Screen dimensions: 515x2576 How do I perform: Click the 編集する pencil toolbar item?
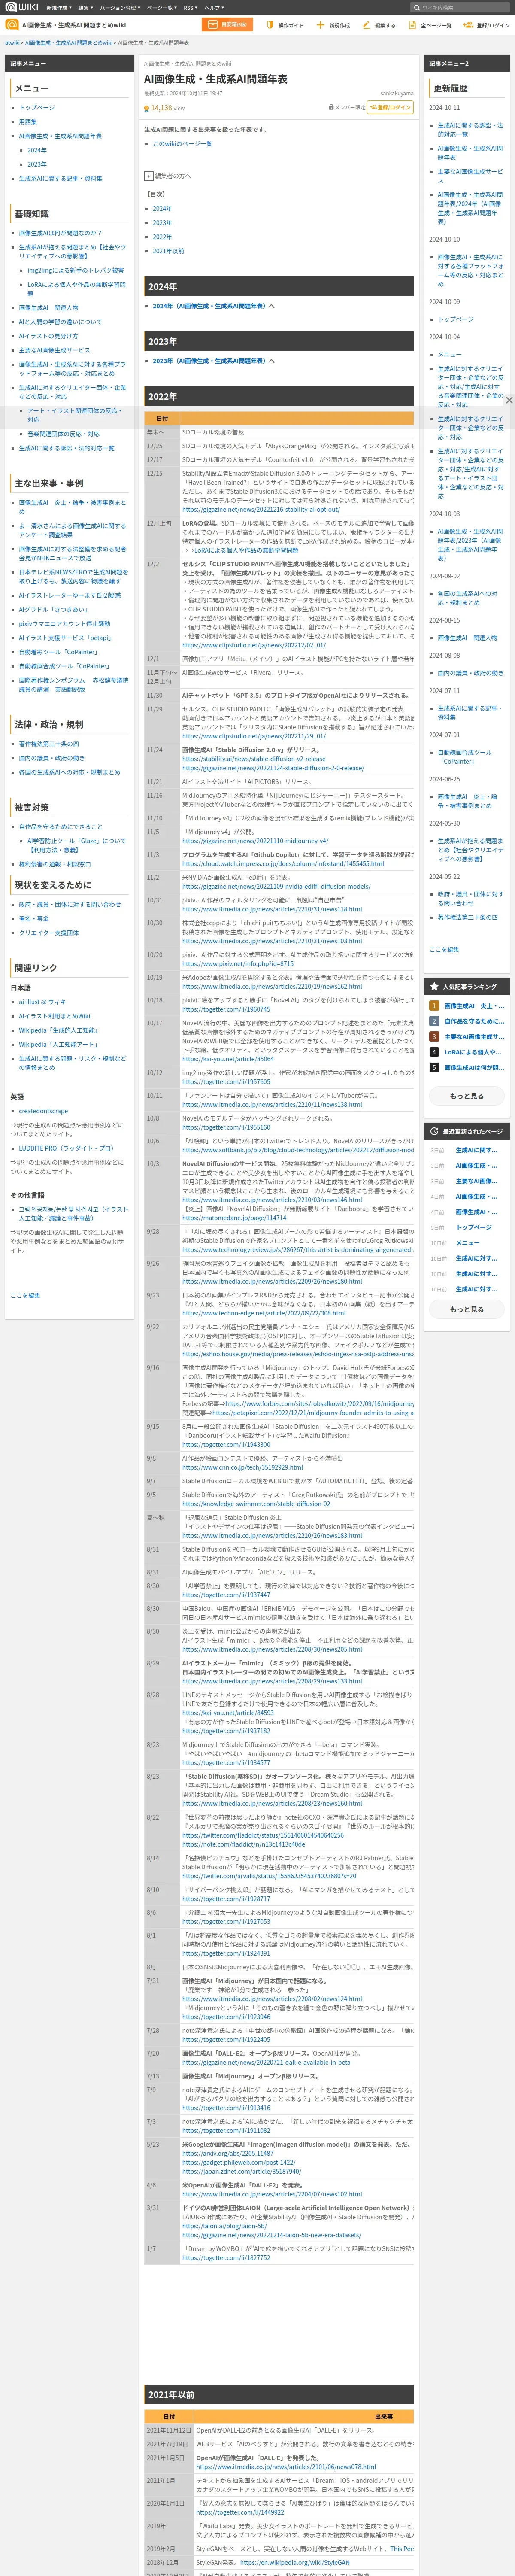click(x=380, y=25)
